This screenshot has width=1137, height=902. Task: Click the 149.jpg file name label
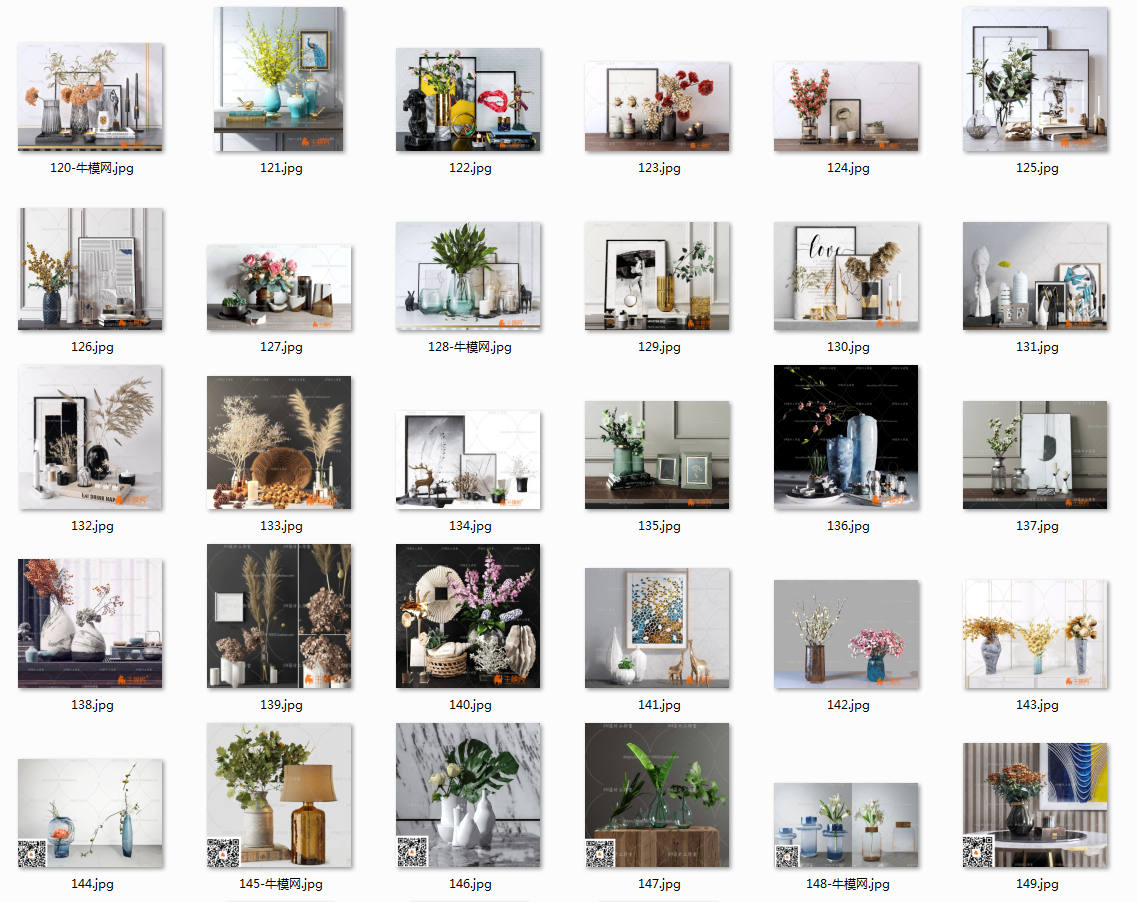click(x=1036, y=884)
